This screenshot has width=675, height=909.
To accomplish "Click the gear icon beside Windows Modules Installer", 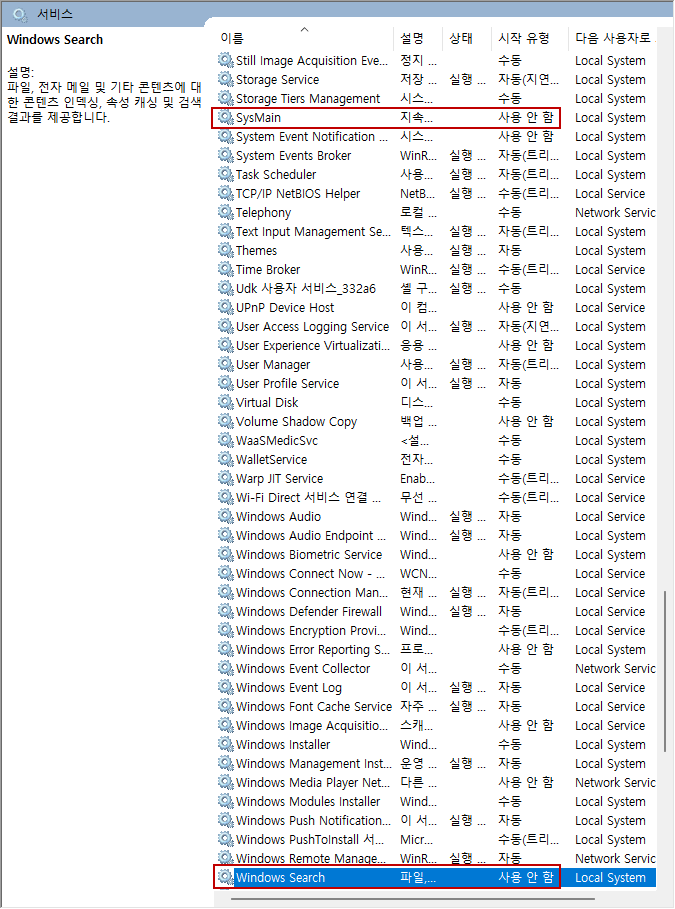I will coord(226,801).
